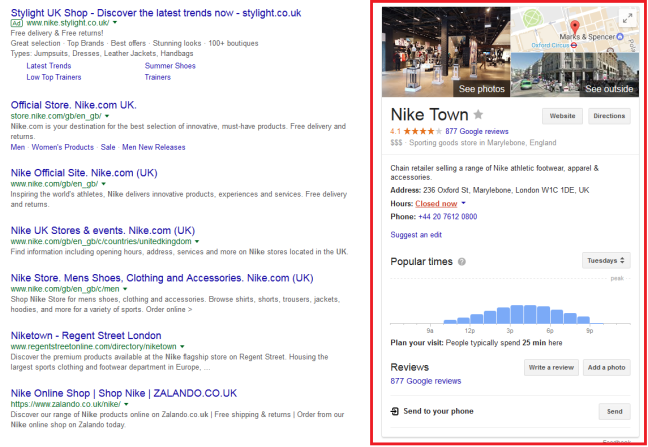Click the Men sitelink
Image resolution: width=648 pixels, height=447 pixels.
[18, 147]
